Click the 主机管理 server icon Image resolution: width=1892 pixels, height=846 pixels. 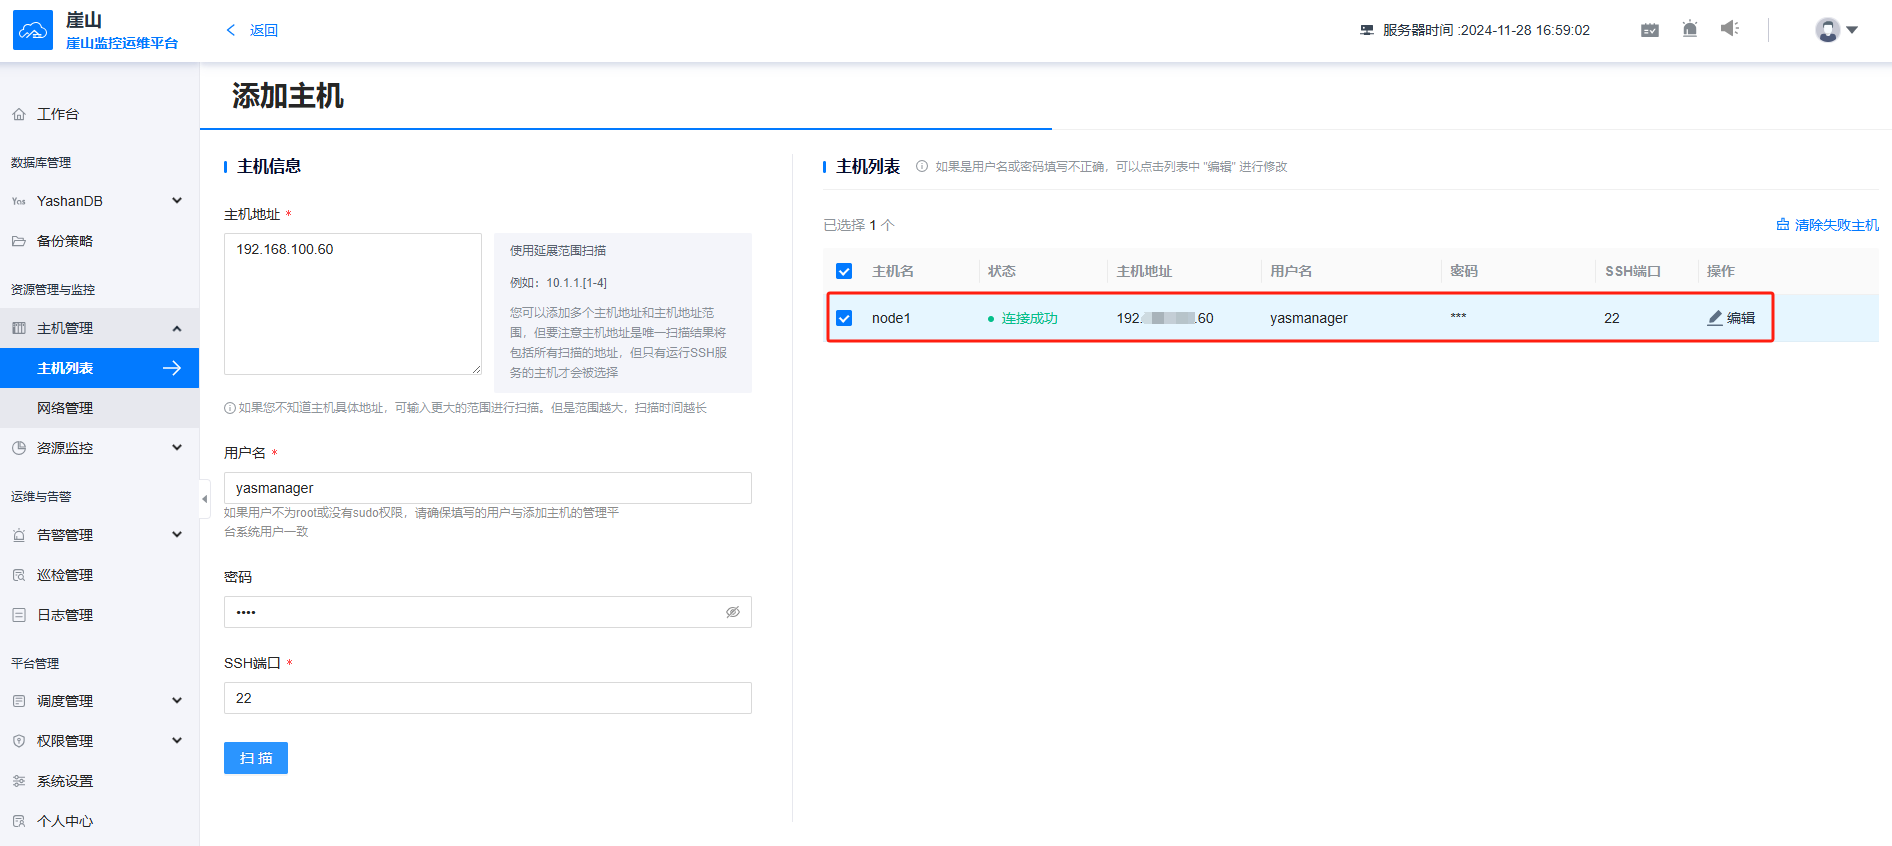coord(19,328)
